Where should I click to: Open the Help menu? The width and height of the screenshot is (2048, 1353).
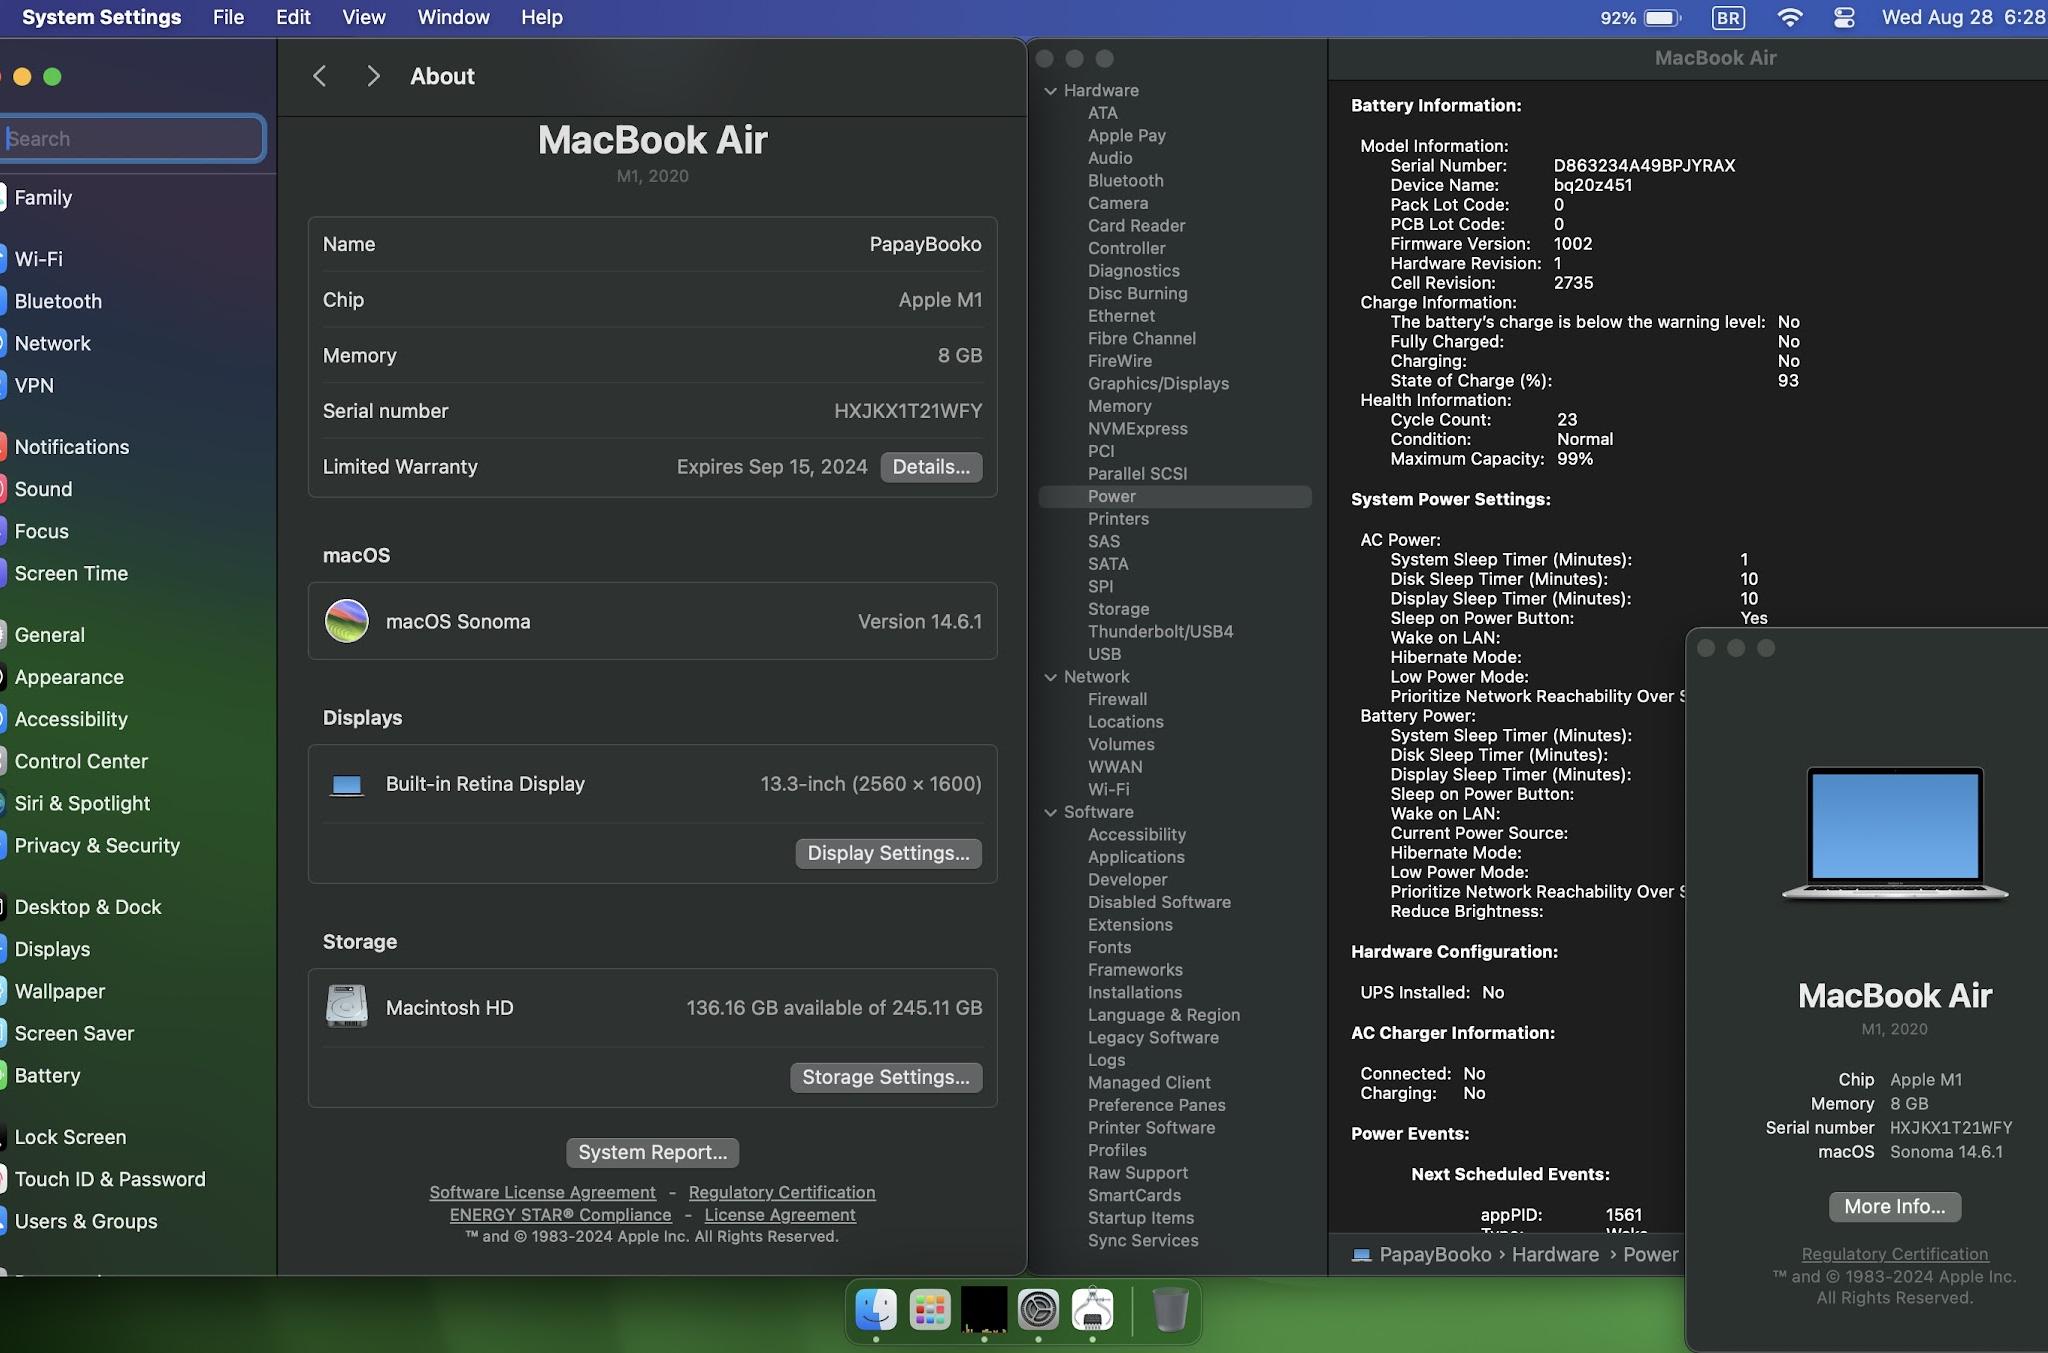pyautogui.click(x=541, y=17)
